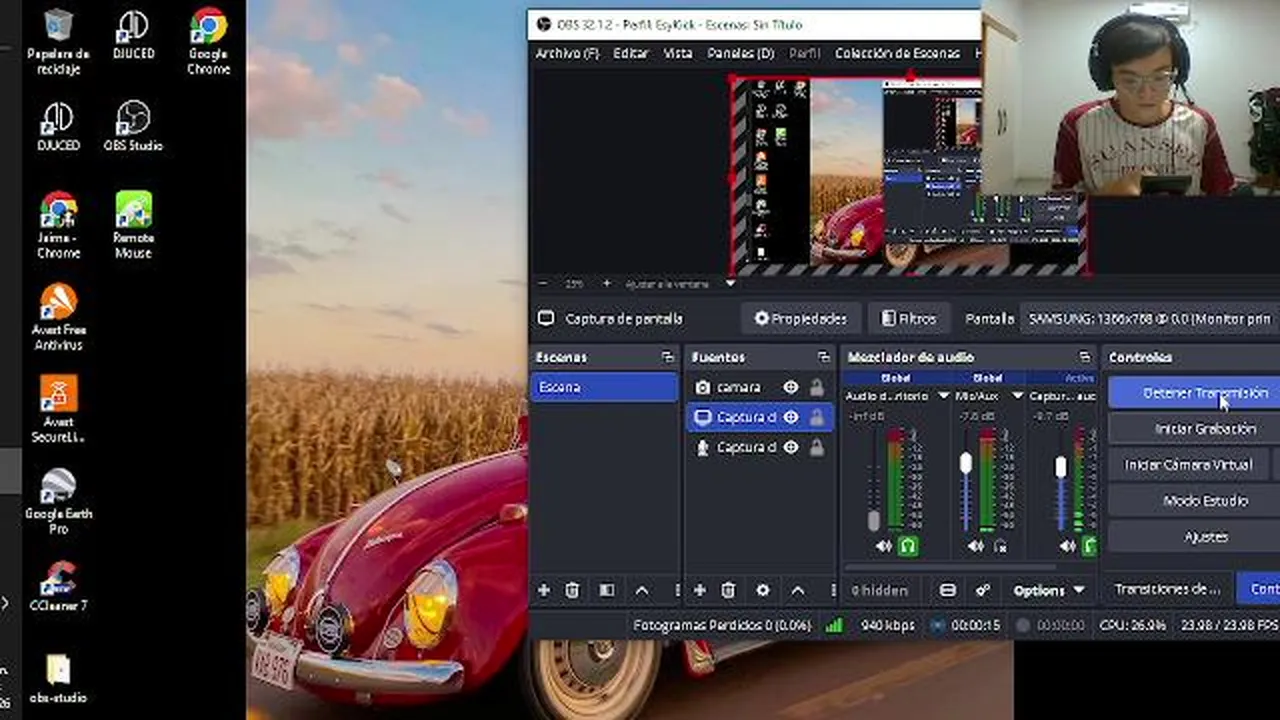This screenshot has width=1280, height=720.
Task: Move the scene up with the Escenas arrow
Action: coord(642,591)
